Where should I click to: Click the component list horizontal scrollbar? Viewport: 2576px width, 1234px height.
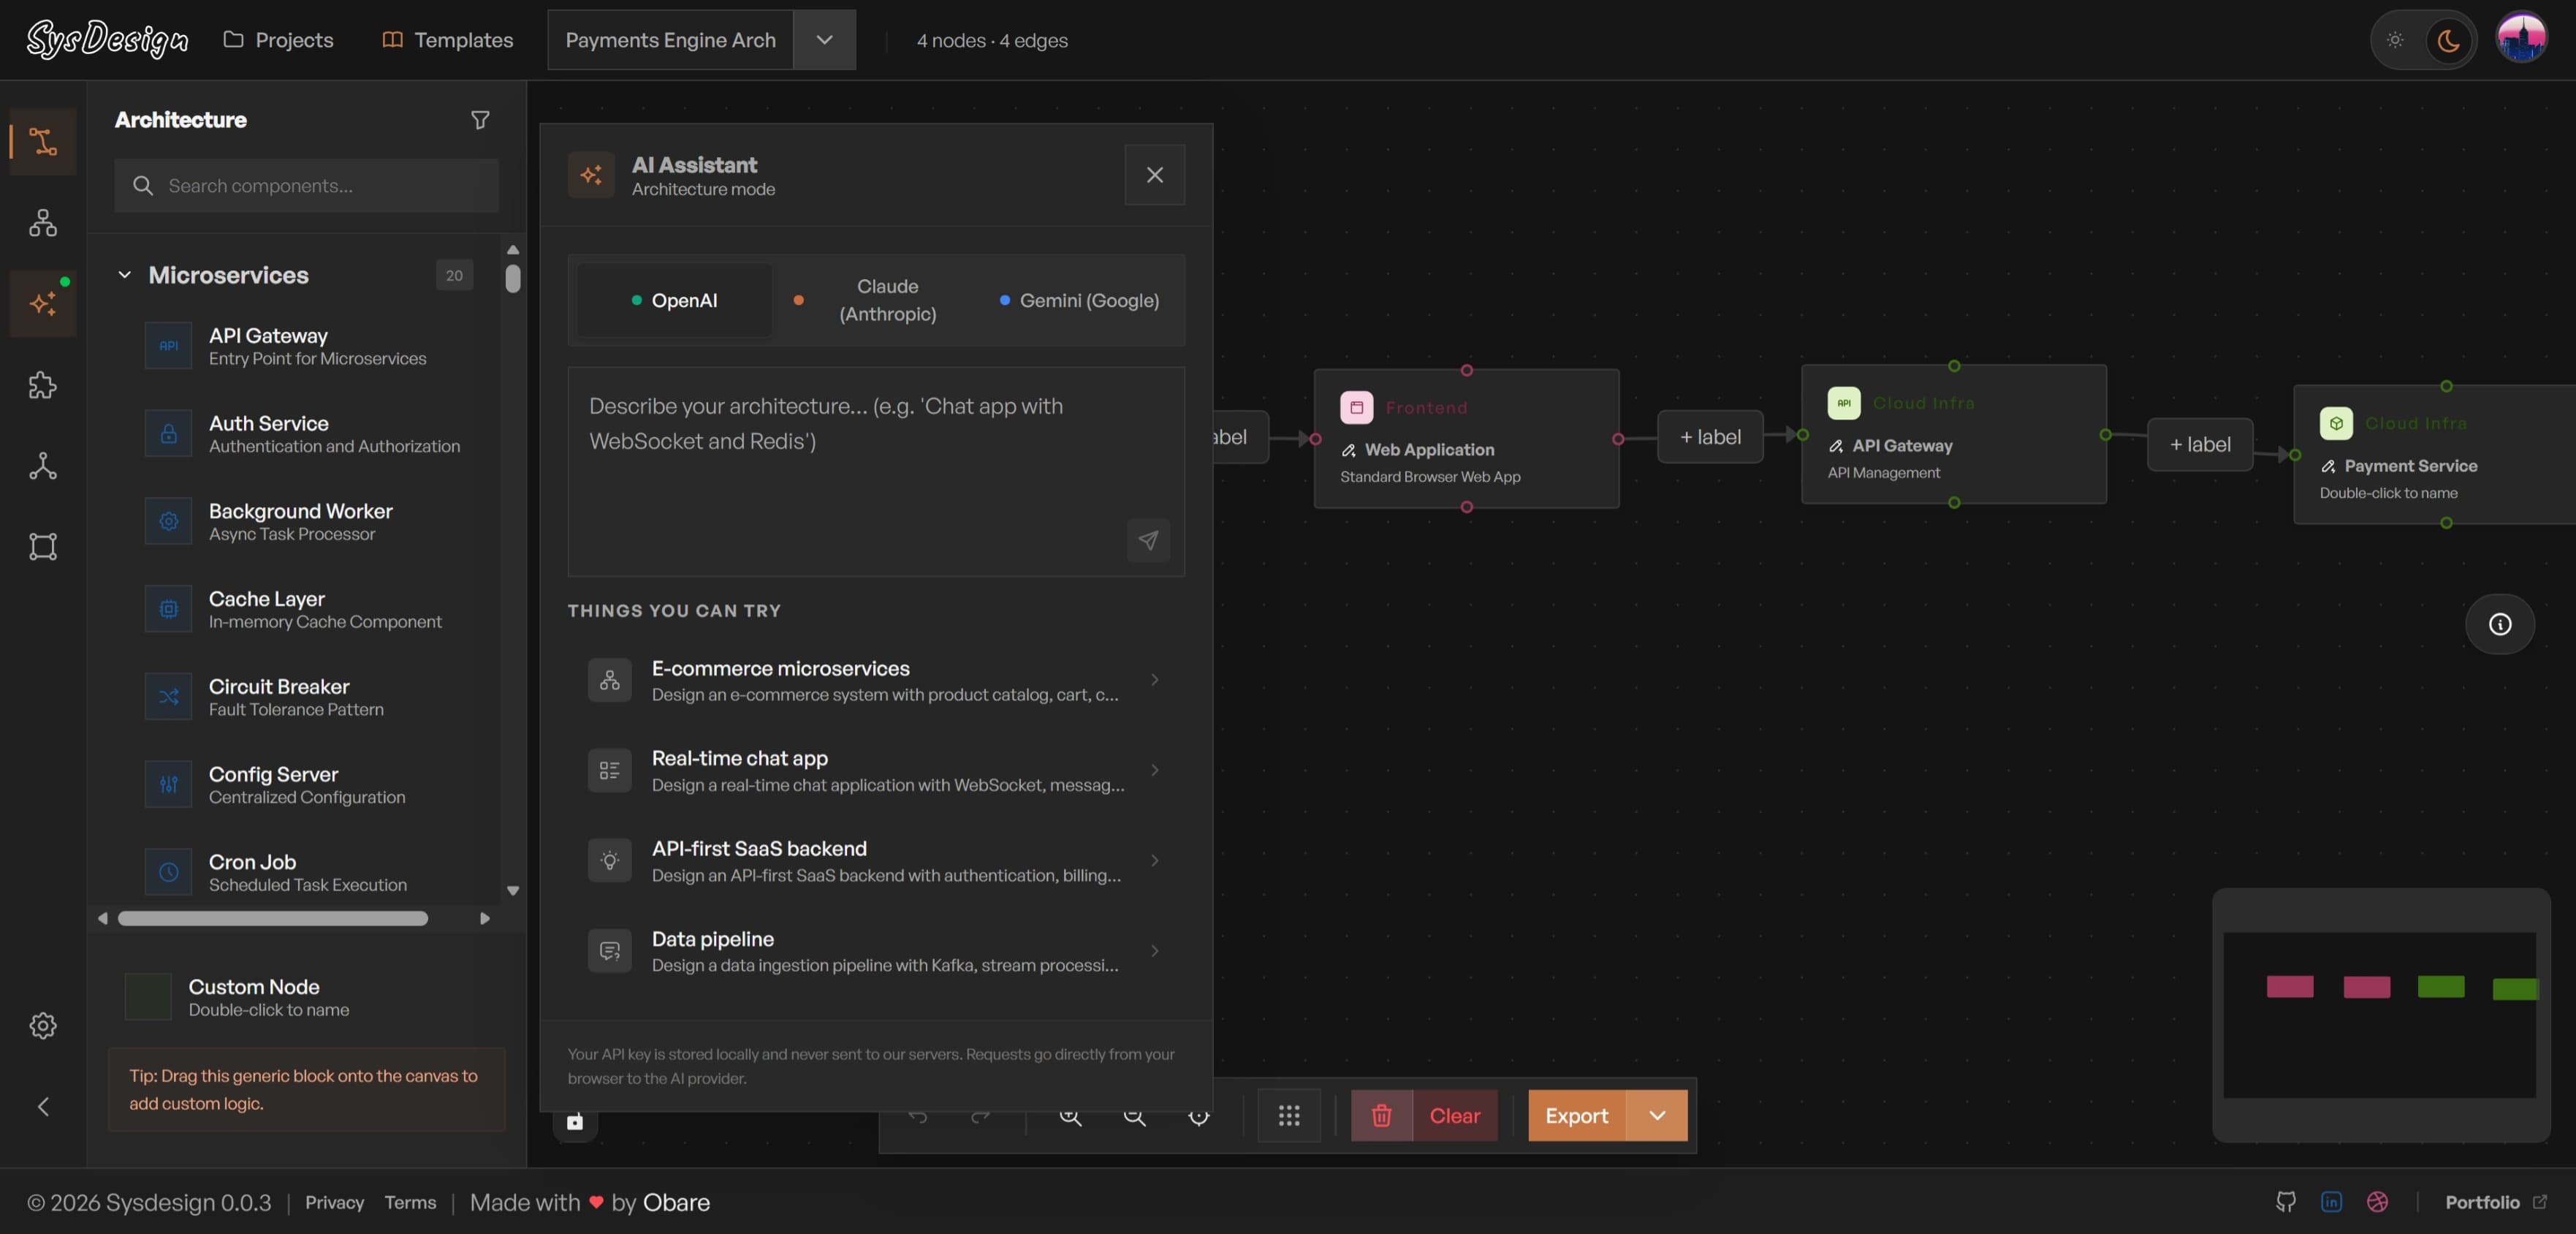coord(272,918)
